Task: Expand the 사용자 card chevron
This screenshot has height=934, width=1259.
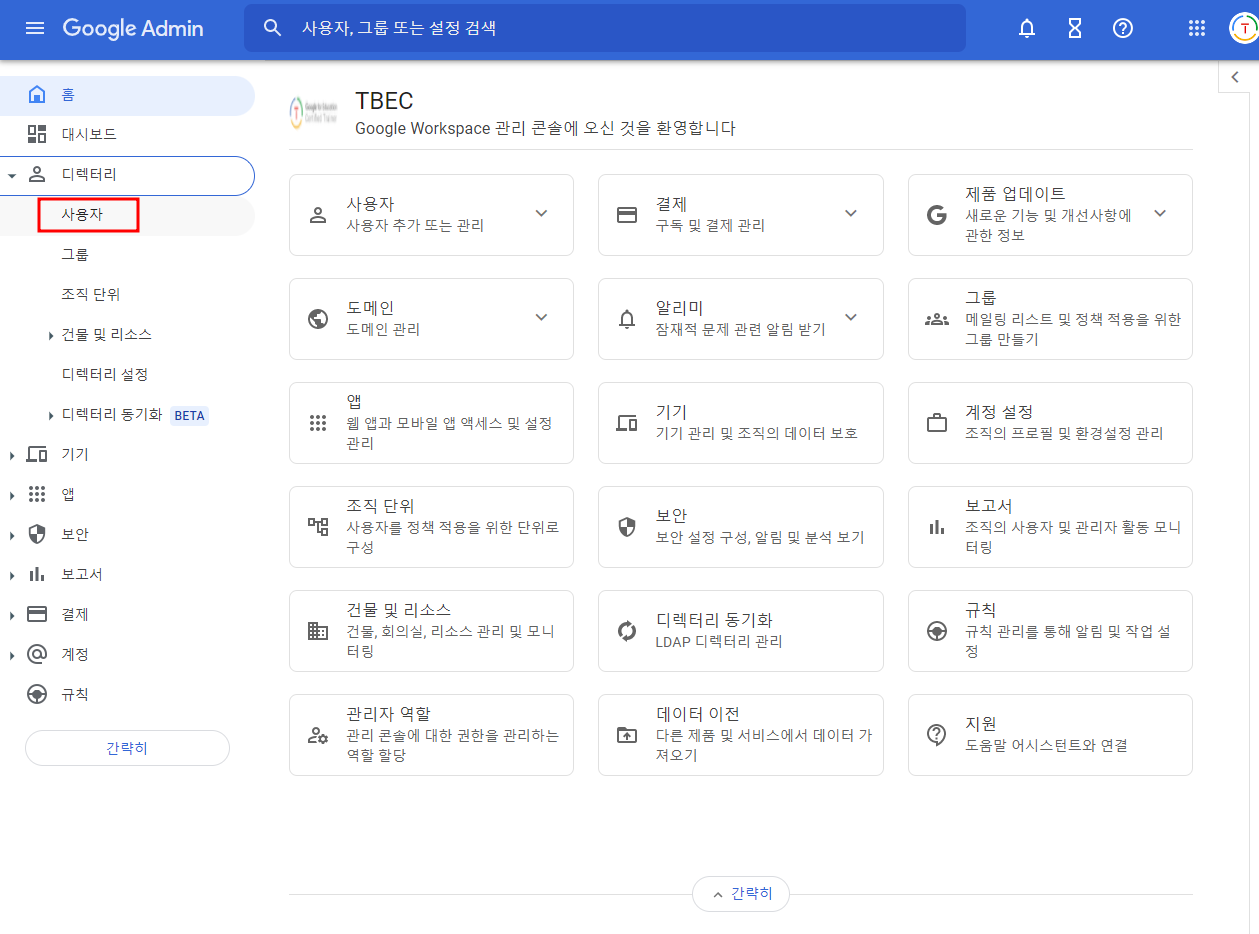Action: pyautogui.click(x=541, y=213)
